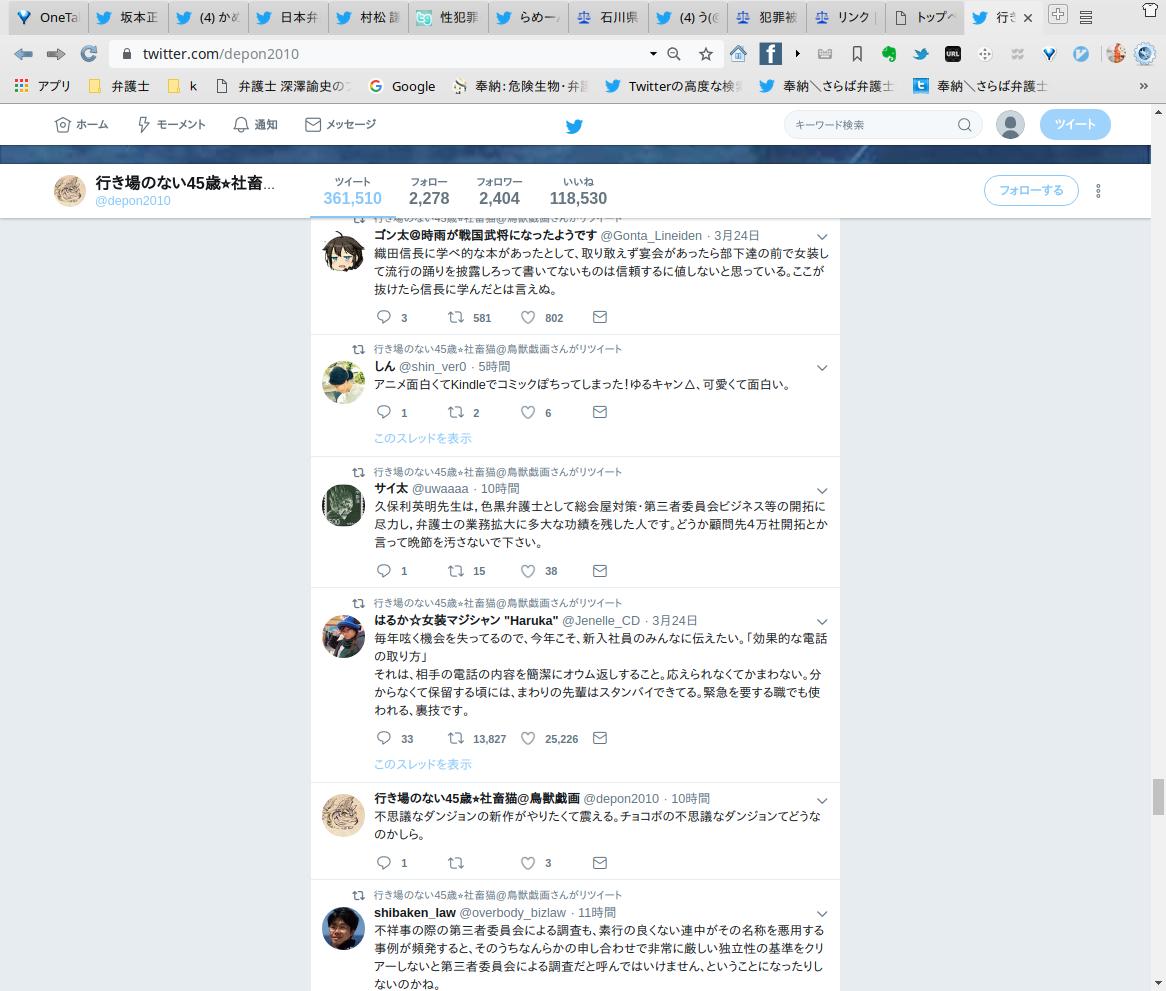This screenshot has height=991, width=1166.
Task: Select the フォロワー 2,404 profile tab
Action: (499, 191)
